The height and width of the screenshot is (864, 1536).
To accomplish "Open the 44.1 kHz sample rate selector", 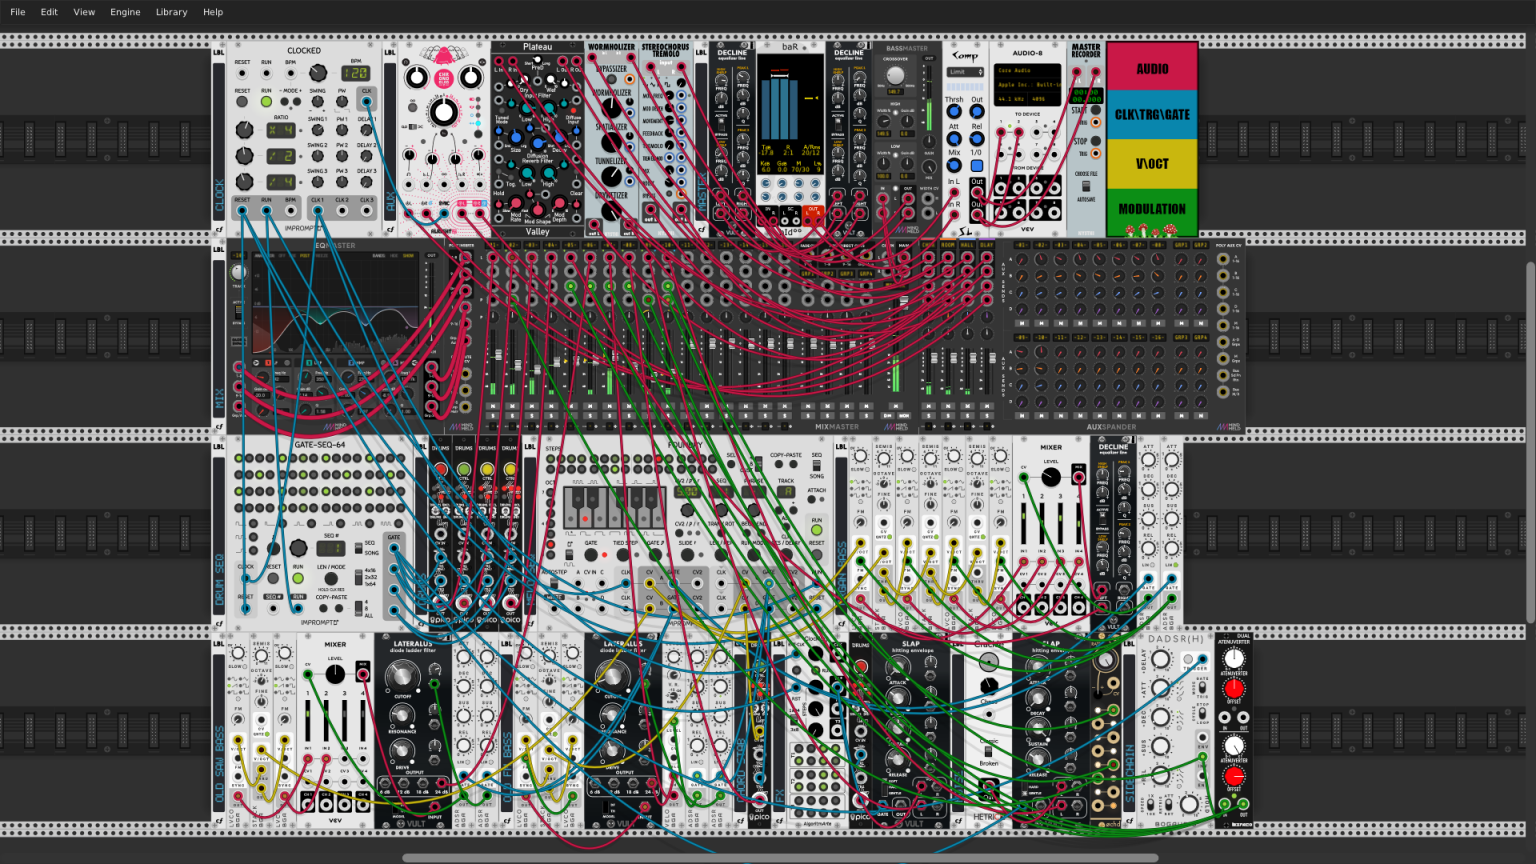I will coord(1010,99).
